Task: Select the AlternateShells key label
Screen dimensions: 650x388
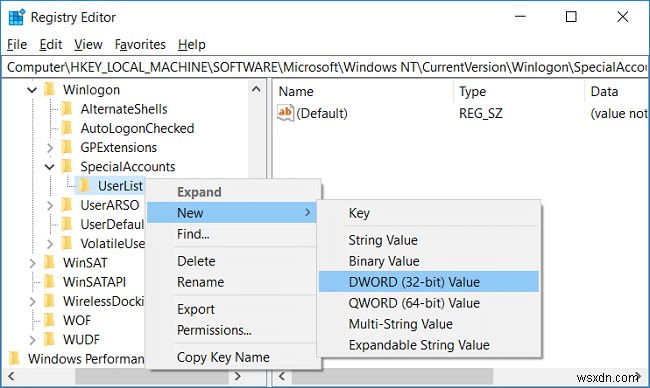Action: pyautogui.click(x=124, y=109)
